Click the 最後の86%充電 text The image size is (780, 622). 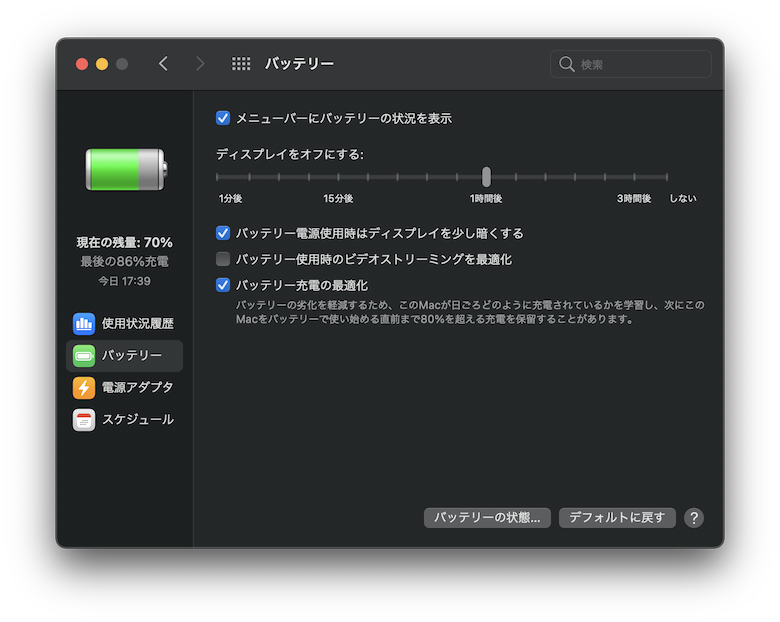click(124, 262)
